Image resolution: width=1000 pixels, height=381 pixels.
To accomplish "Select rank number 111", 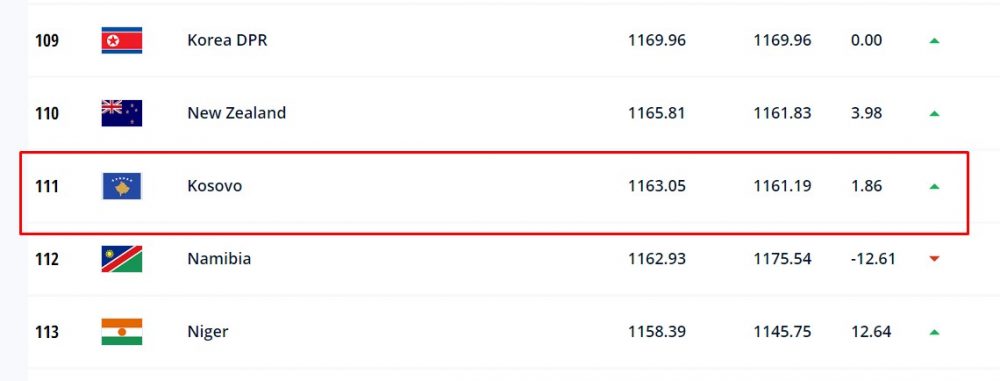I will (47, 186).
